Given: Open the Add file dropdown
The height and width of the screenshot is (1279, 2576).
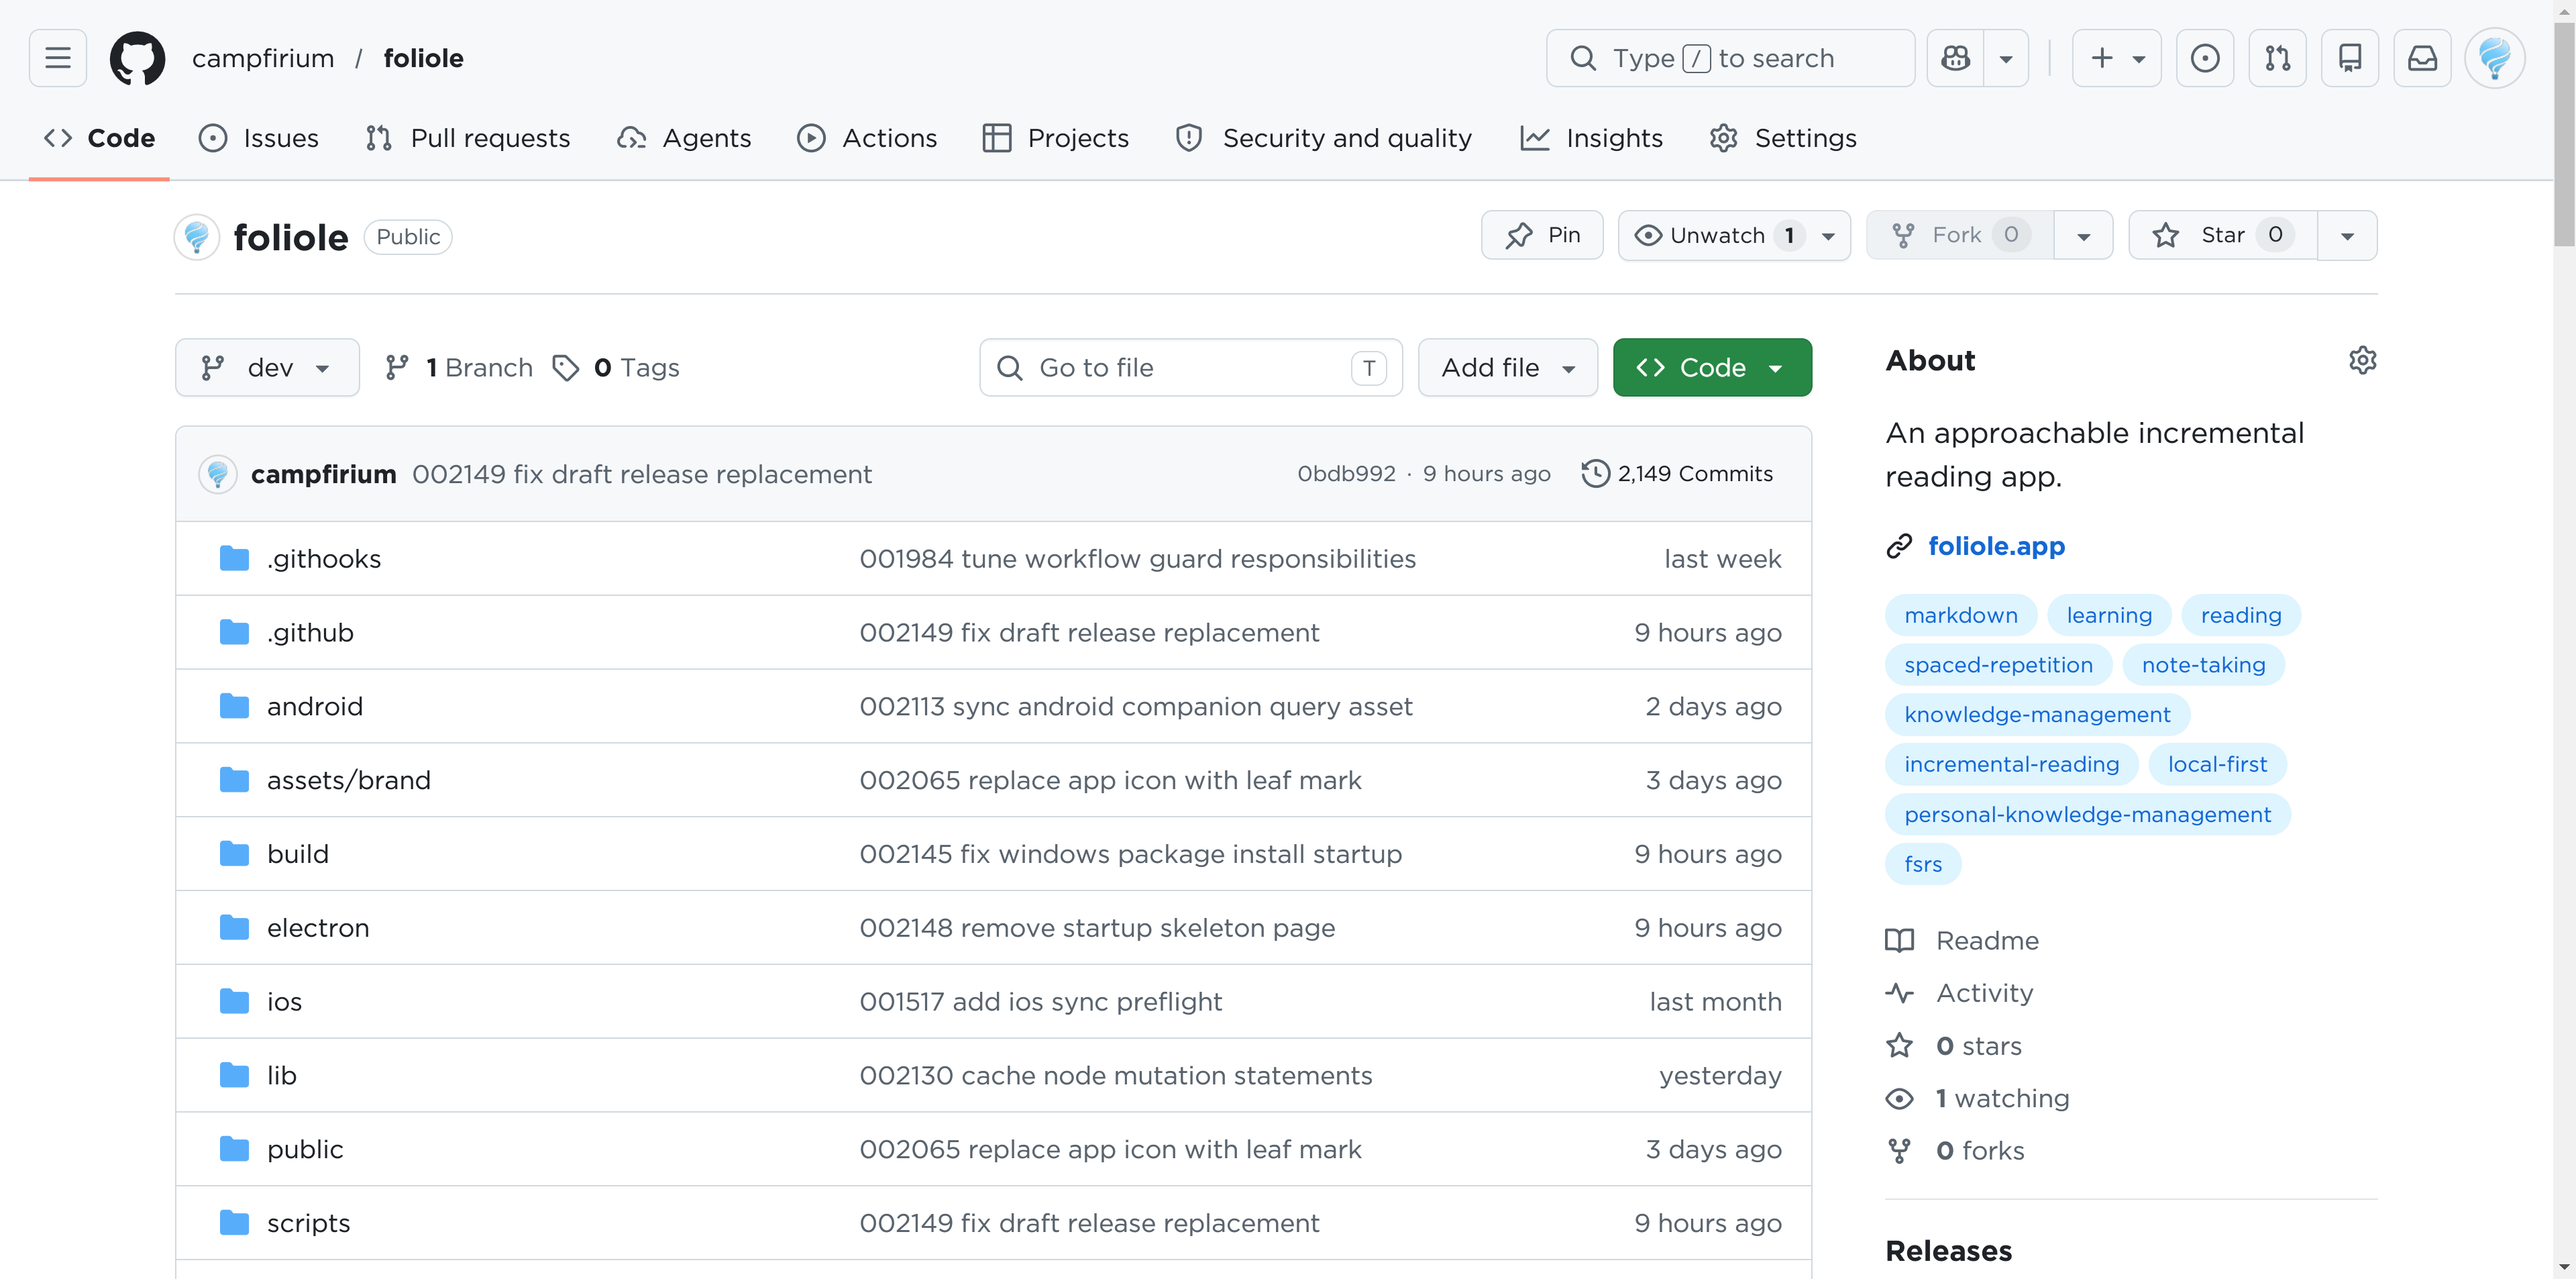Looking at the screenshot, I should point(1507,367).
